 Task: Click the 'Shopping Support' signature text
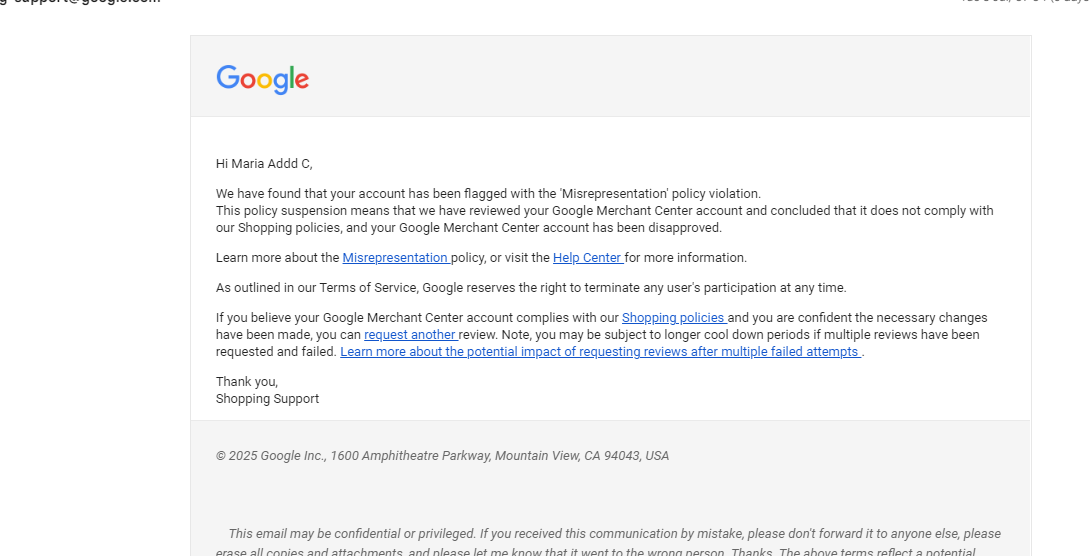click(268, 399)
